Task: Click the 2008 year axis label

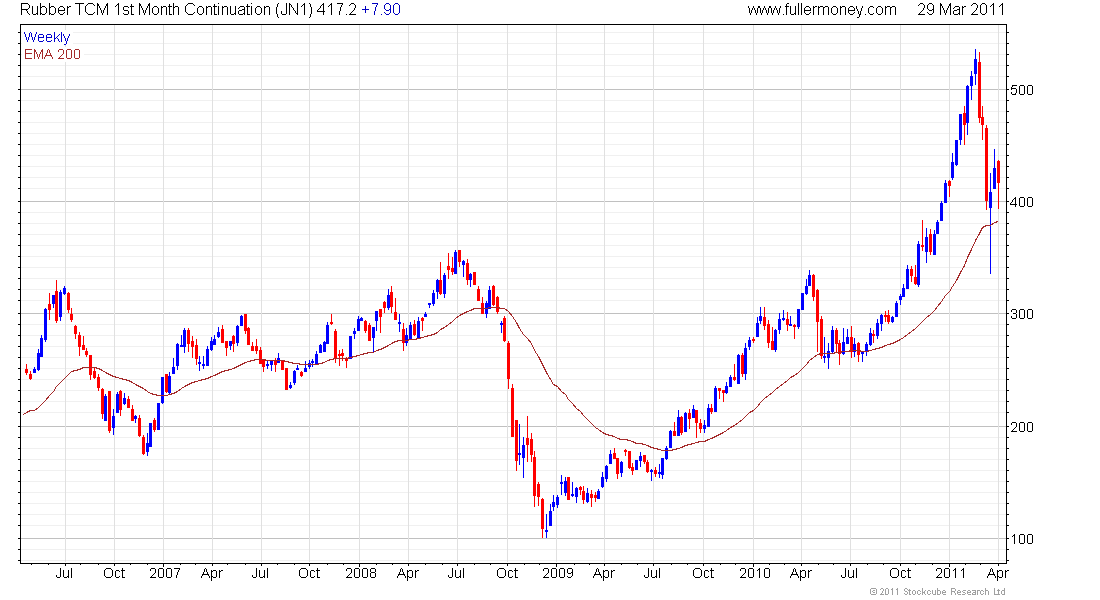Action: [x=361, y=573]
